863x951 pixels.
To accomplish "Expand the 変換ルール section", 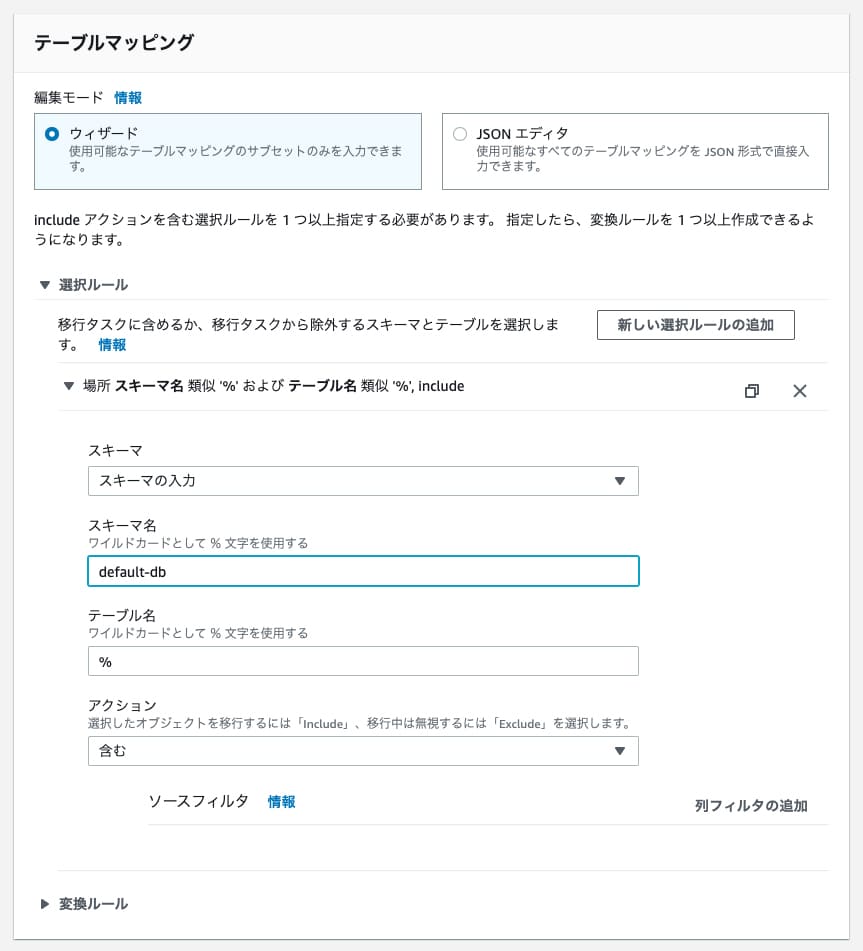I will [44, 904].
